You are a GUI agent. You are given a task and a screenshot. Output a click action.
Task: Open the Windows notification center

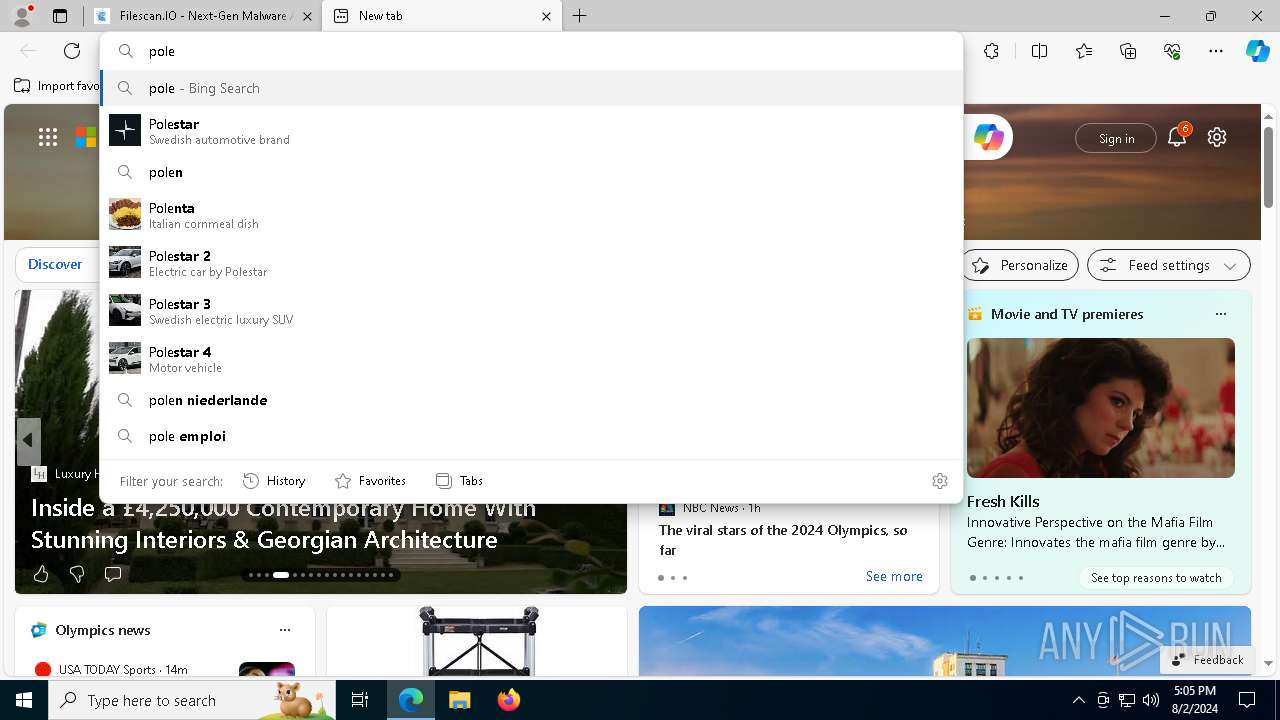[1248, 700]
